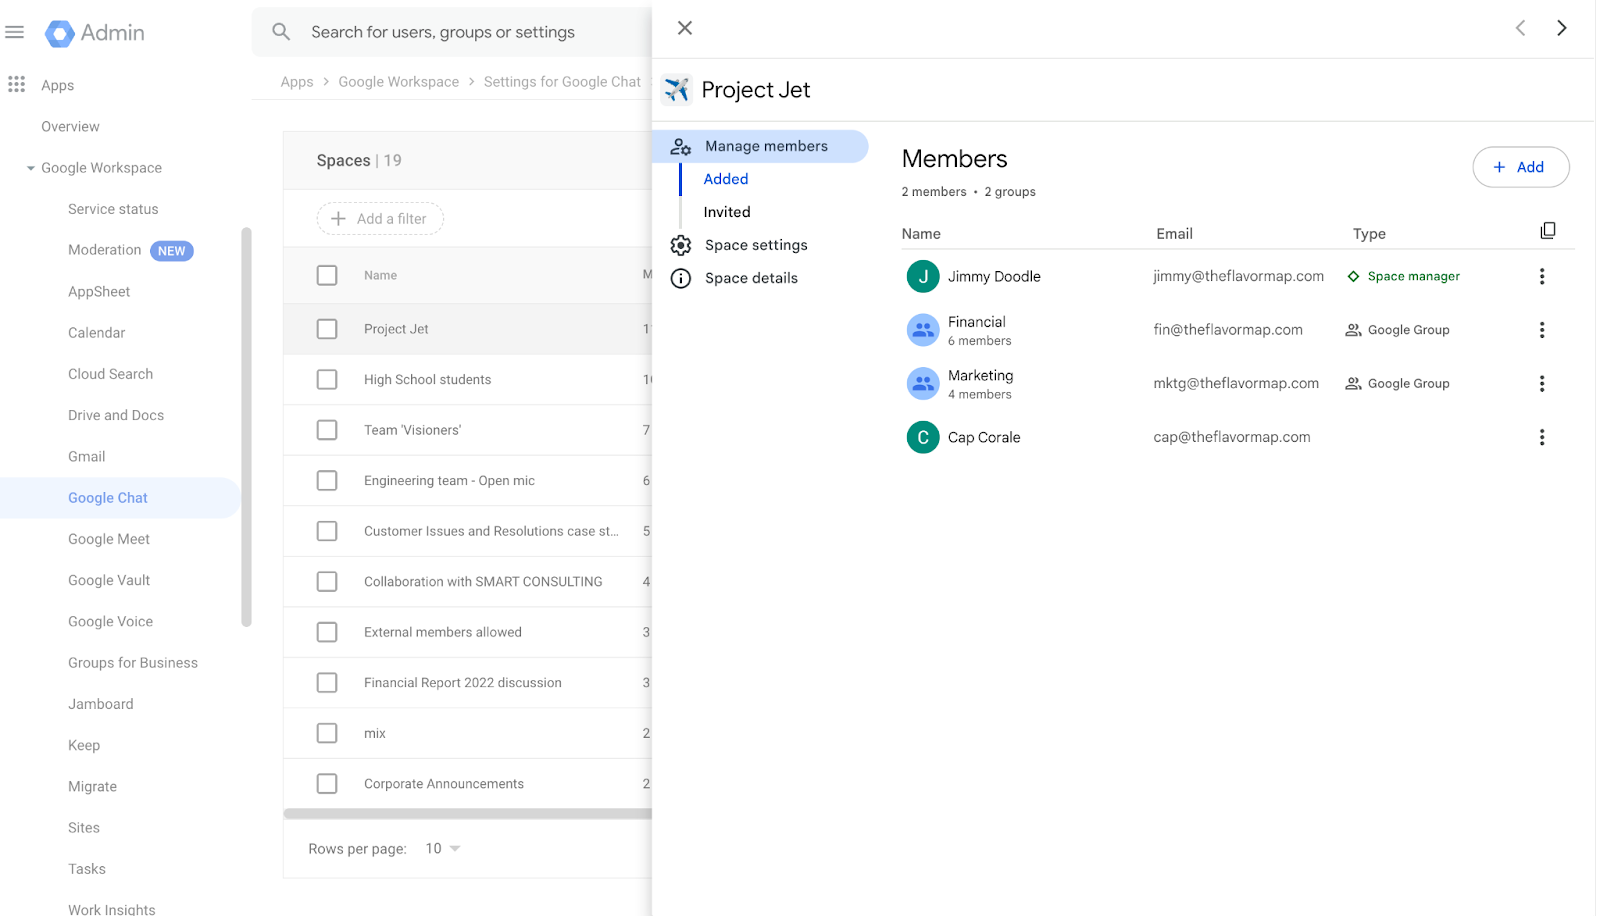Open the hamburger main menu
Image resolution: width=1600 pixels, height=916 pixels.
click(x=15, y=32)
